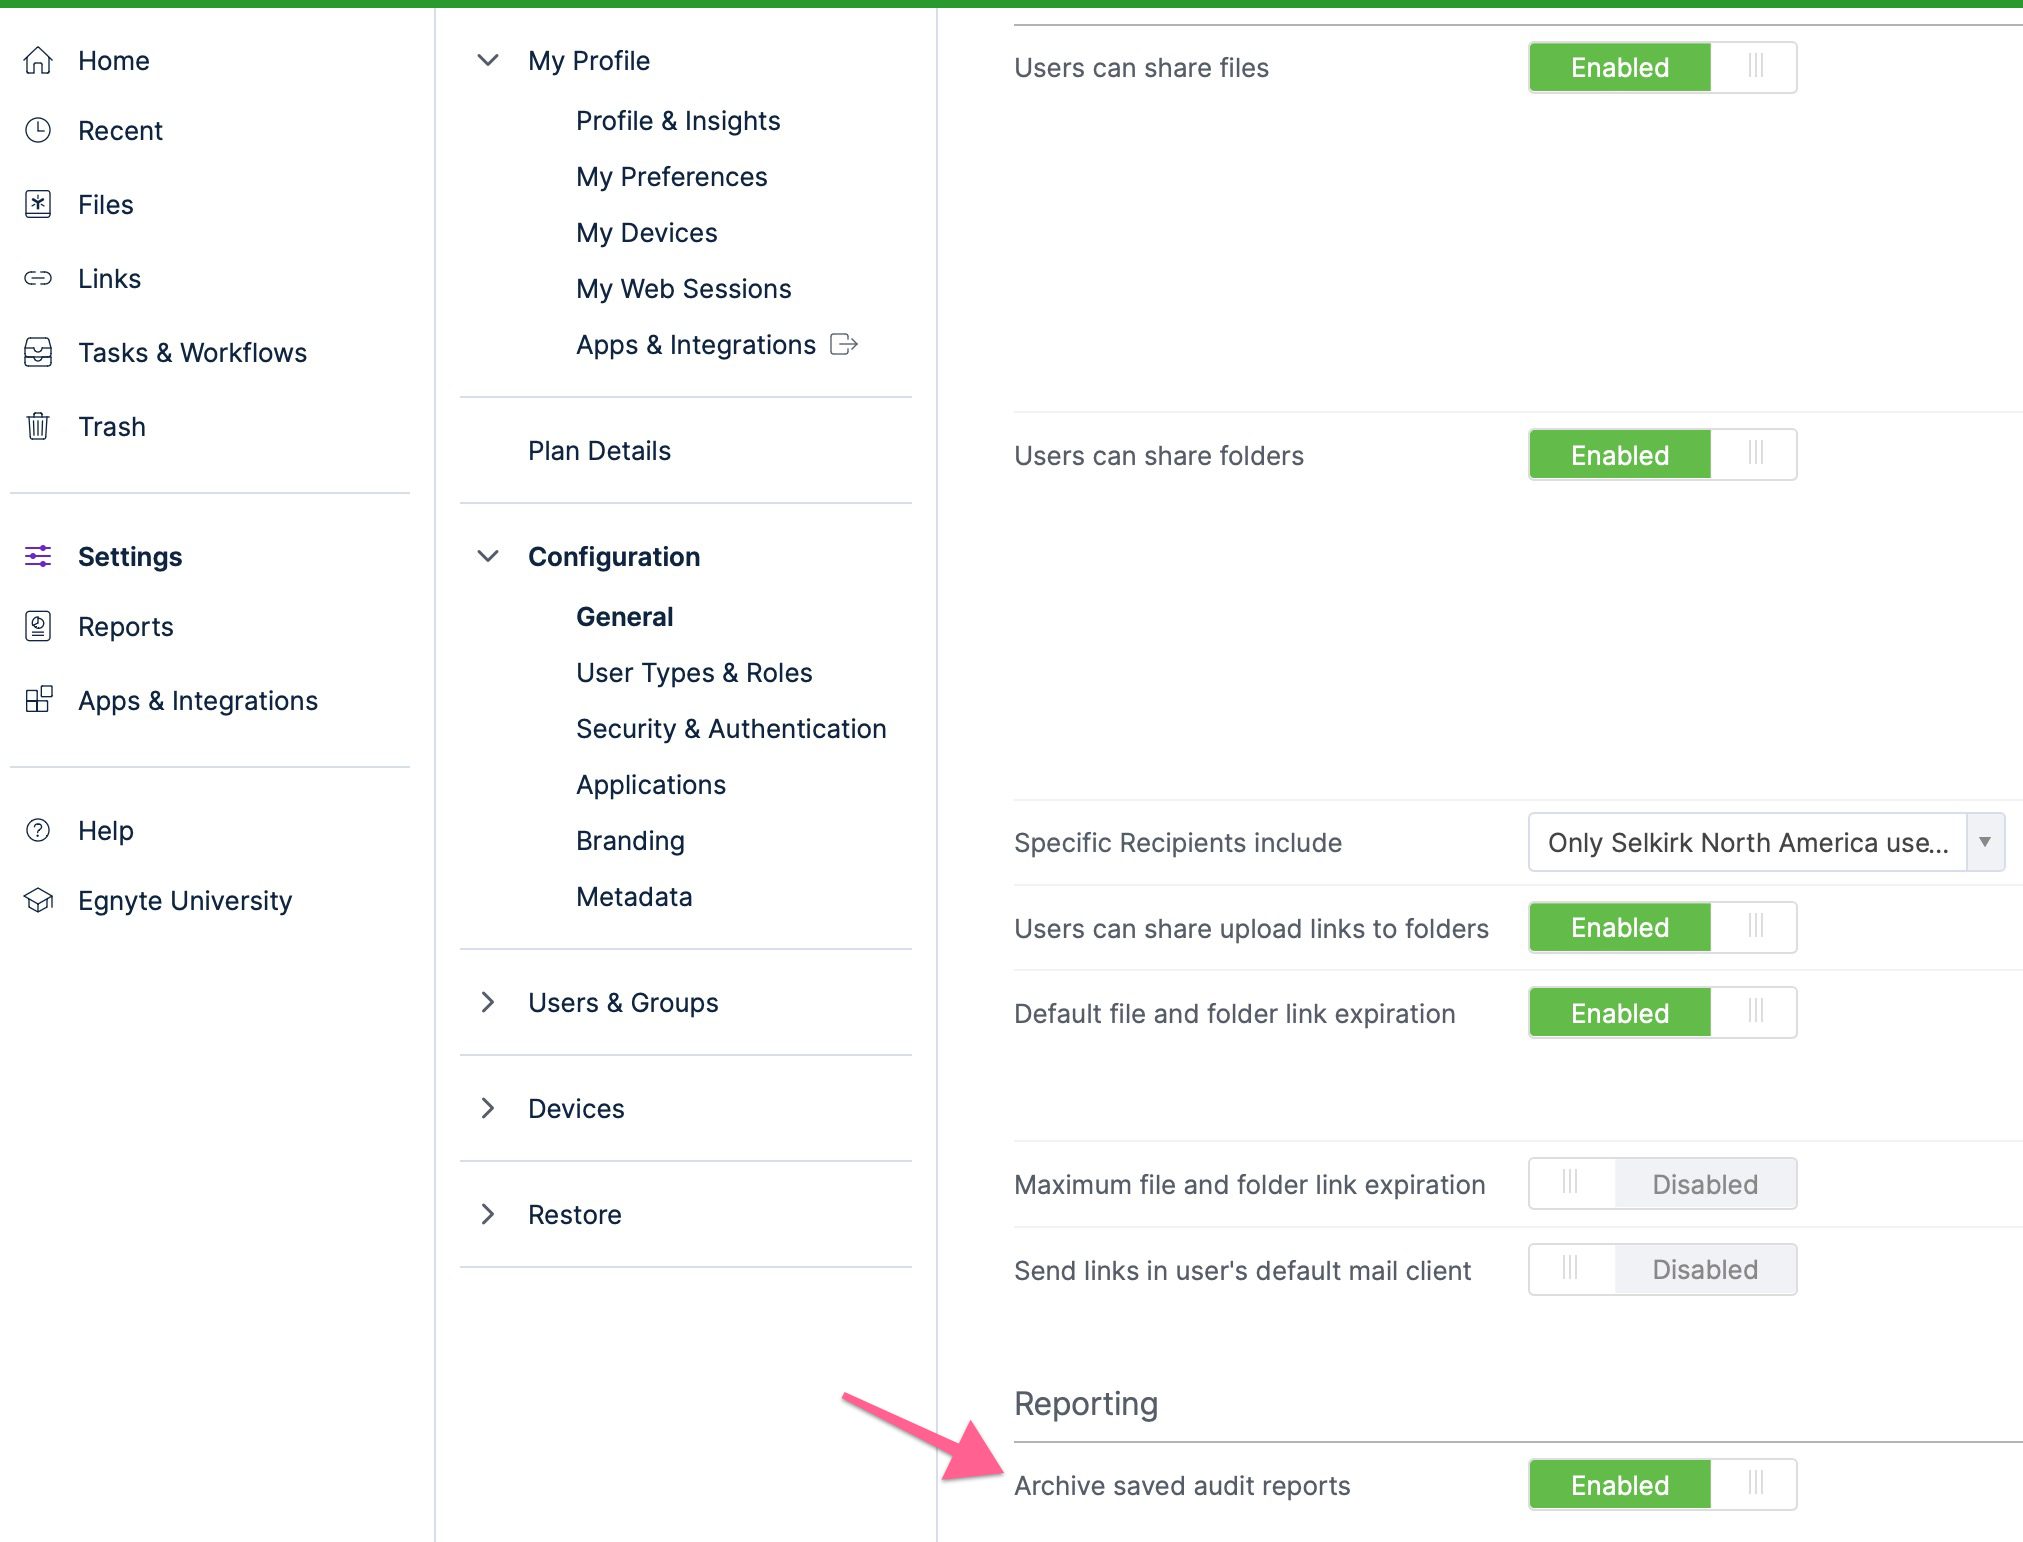This screenshot has height=1542, width=2023.
Task: Enable Send links in user's default mail client
Action: [x=1662, y=1270]
